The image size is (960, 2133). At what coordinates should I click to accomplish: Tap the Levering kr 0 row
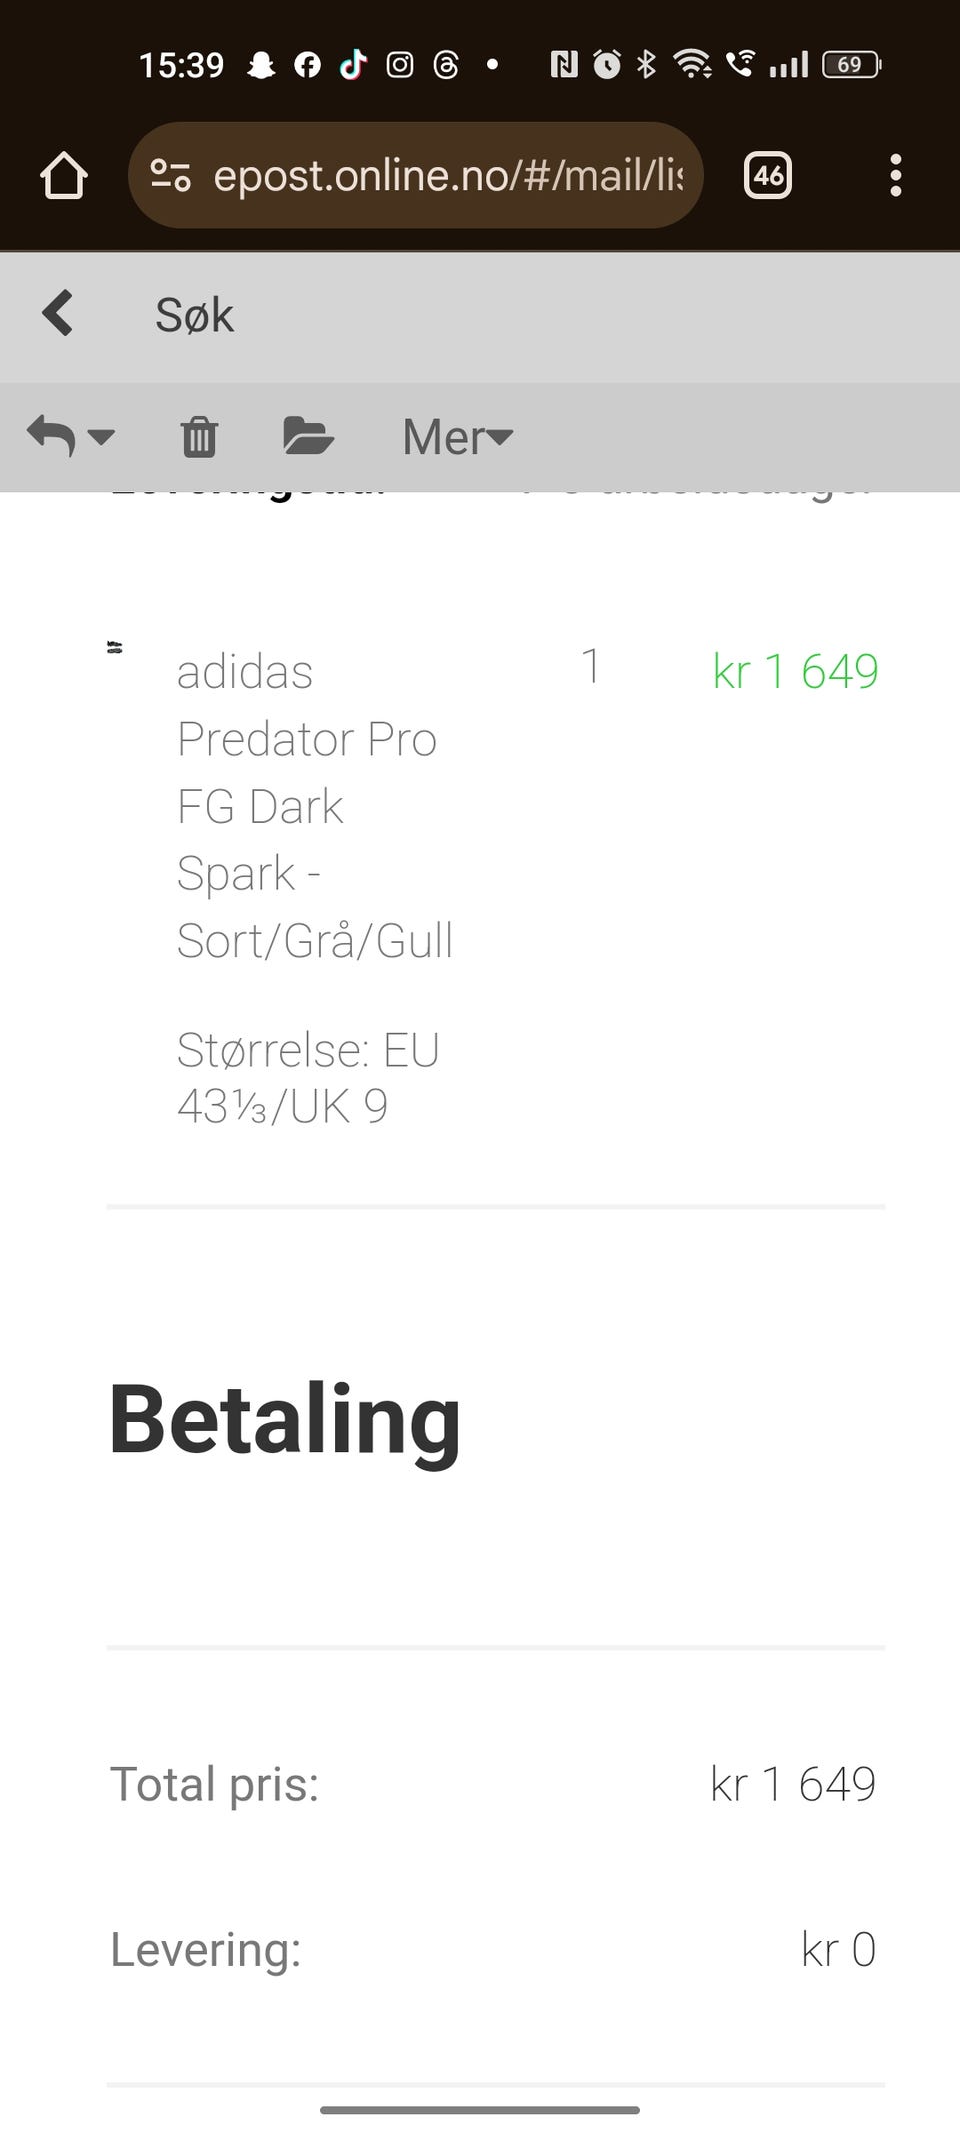click(x=494, y=1949)
